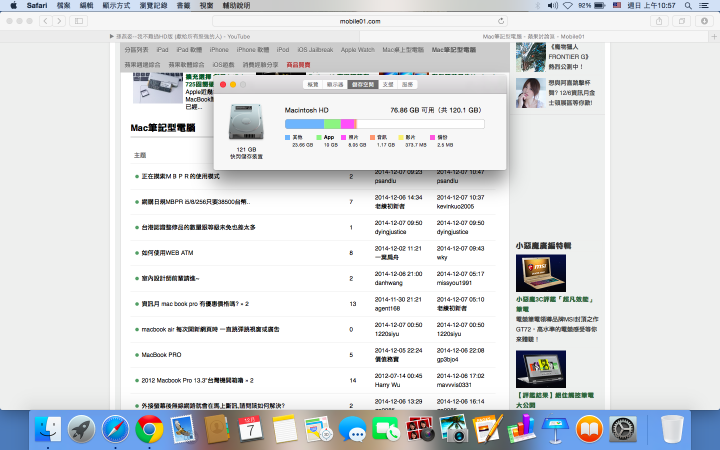Viewport: 720px width, 450px height.
Task: Open the Trash in the Dock
Action: (672, 429)
